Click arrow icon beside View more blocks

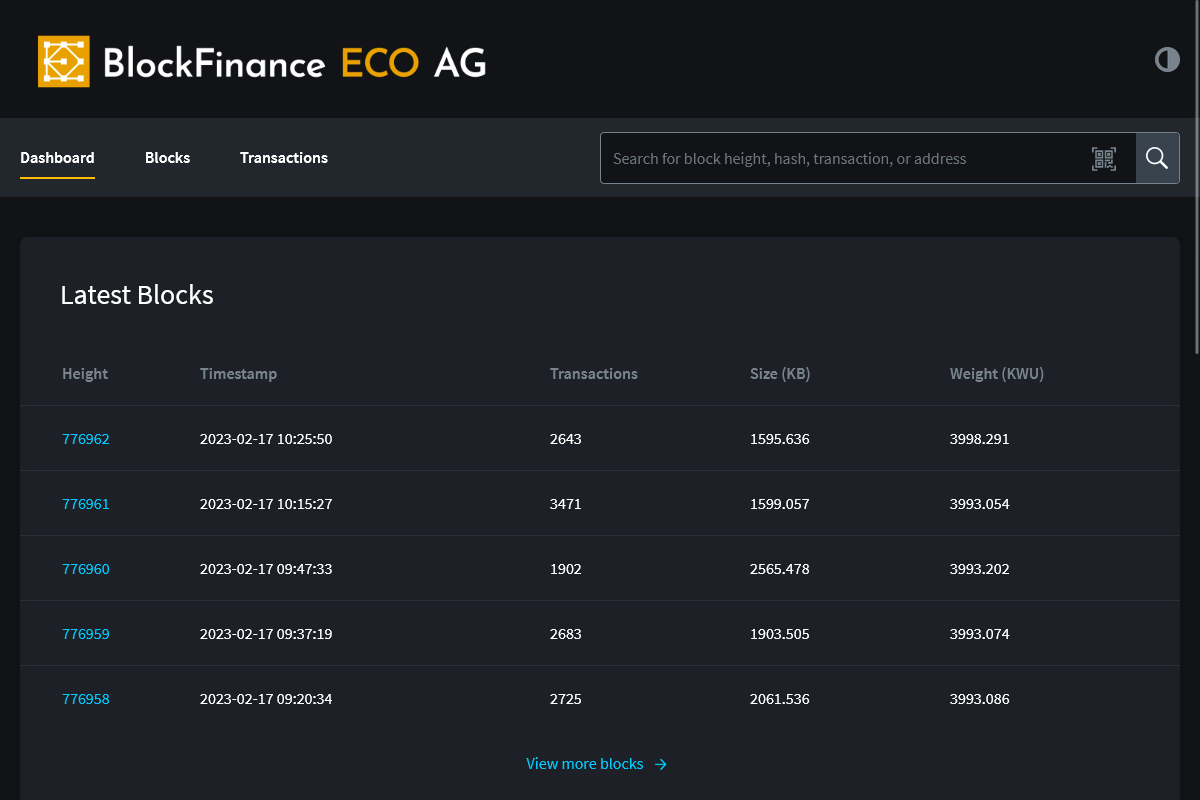pyautogui.click(x=661, y=764)
